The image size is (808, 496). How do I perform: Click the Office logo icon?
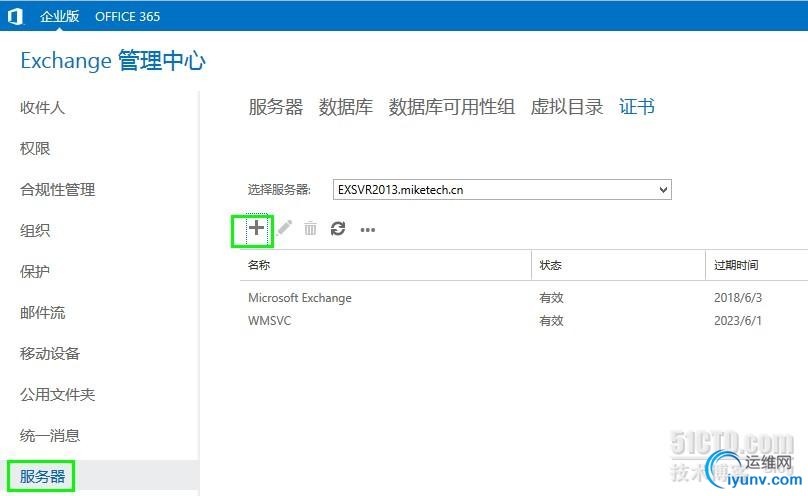click(x=15, y=16)
